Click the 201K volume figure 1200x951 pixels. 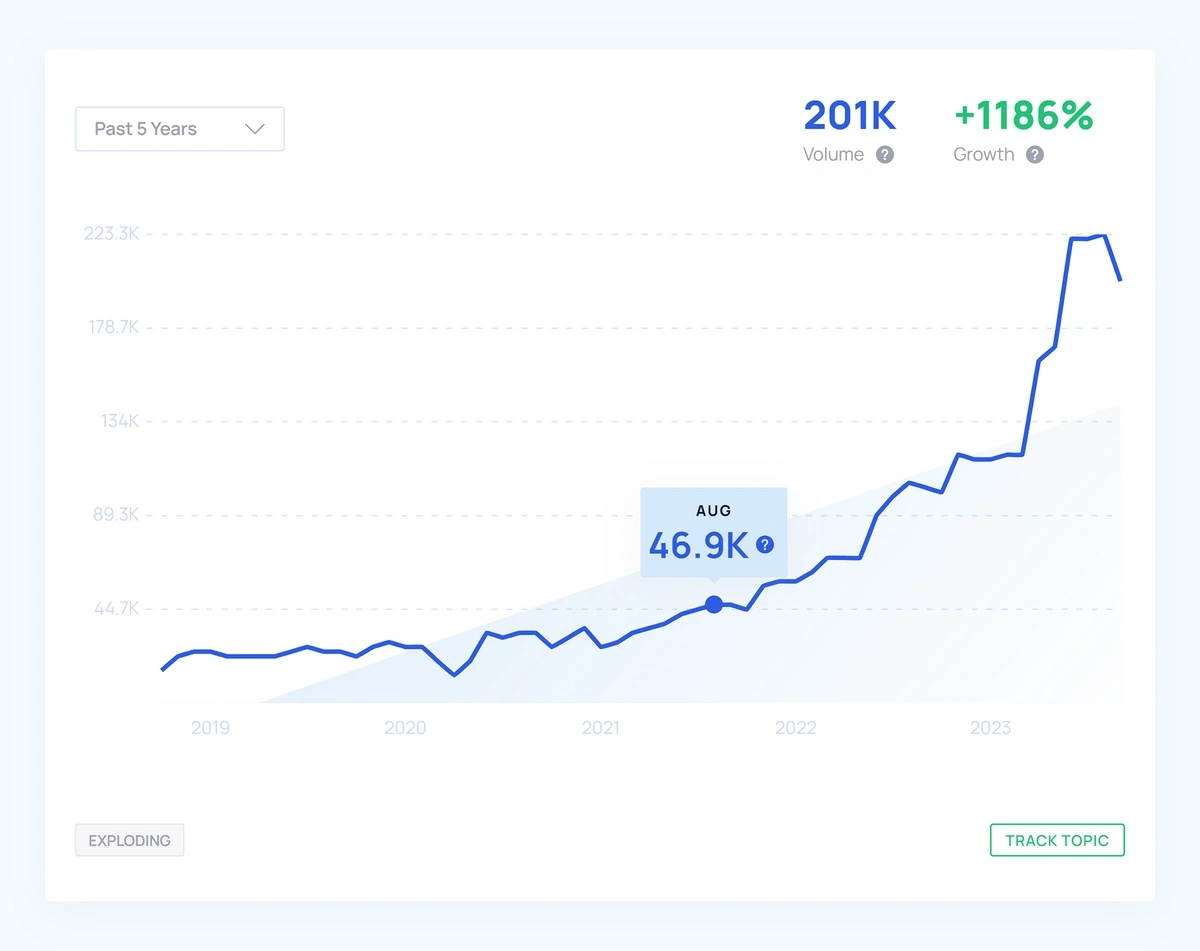(x=849, y=115)
